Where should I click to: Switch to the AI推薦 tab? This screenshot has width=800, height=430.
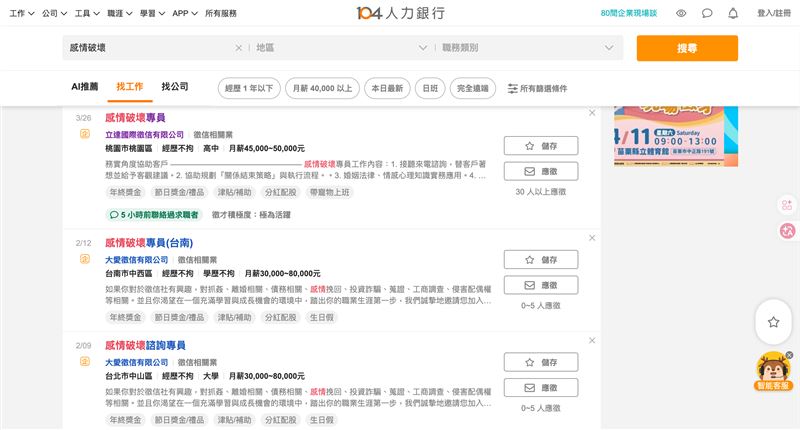click(84, 87)
